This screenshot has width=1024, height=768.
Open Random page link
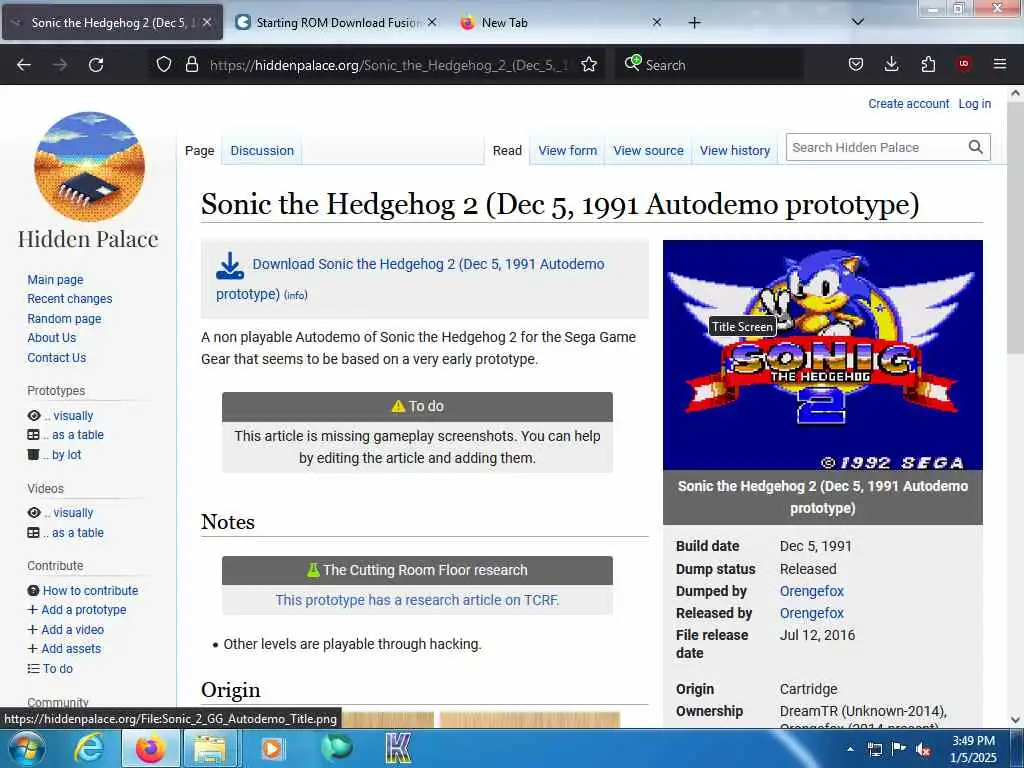point(64,319)
